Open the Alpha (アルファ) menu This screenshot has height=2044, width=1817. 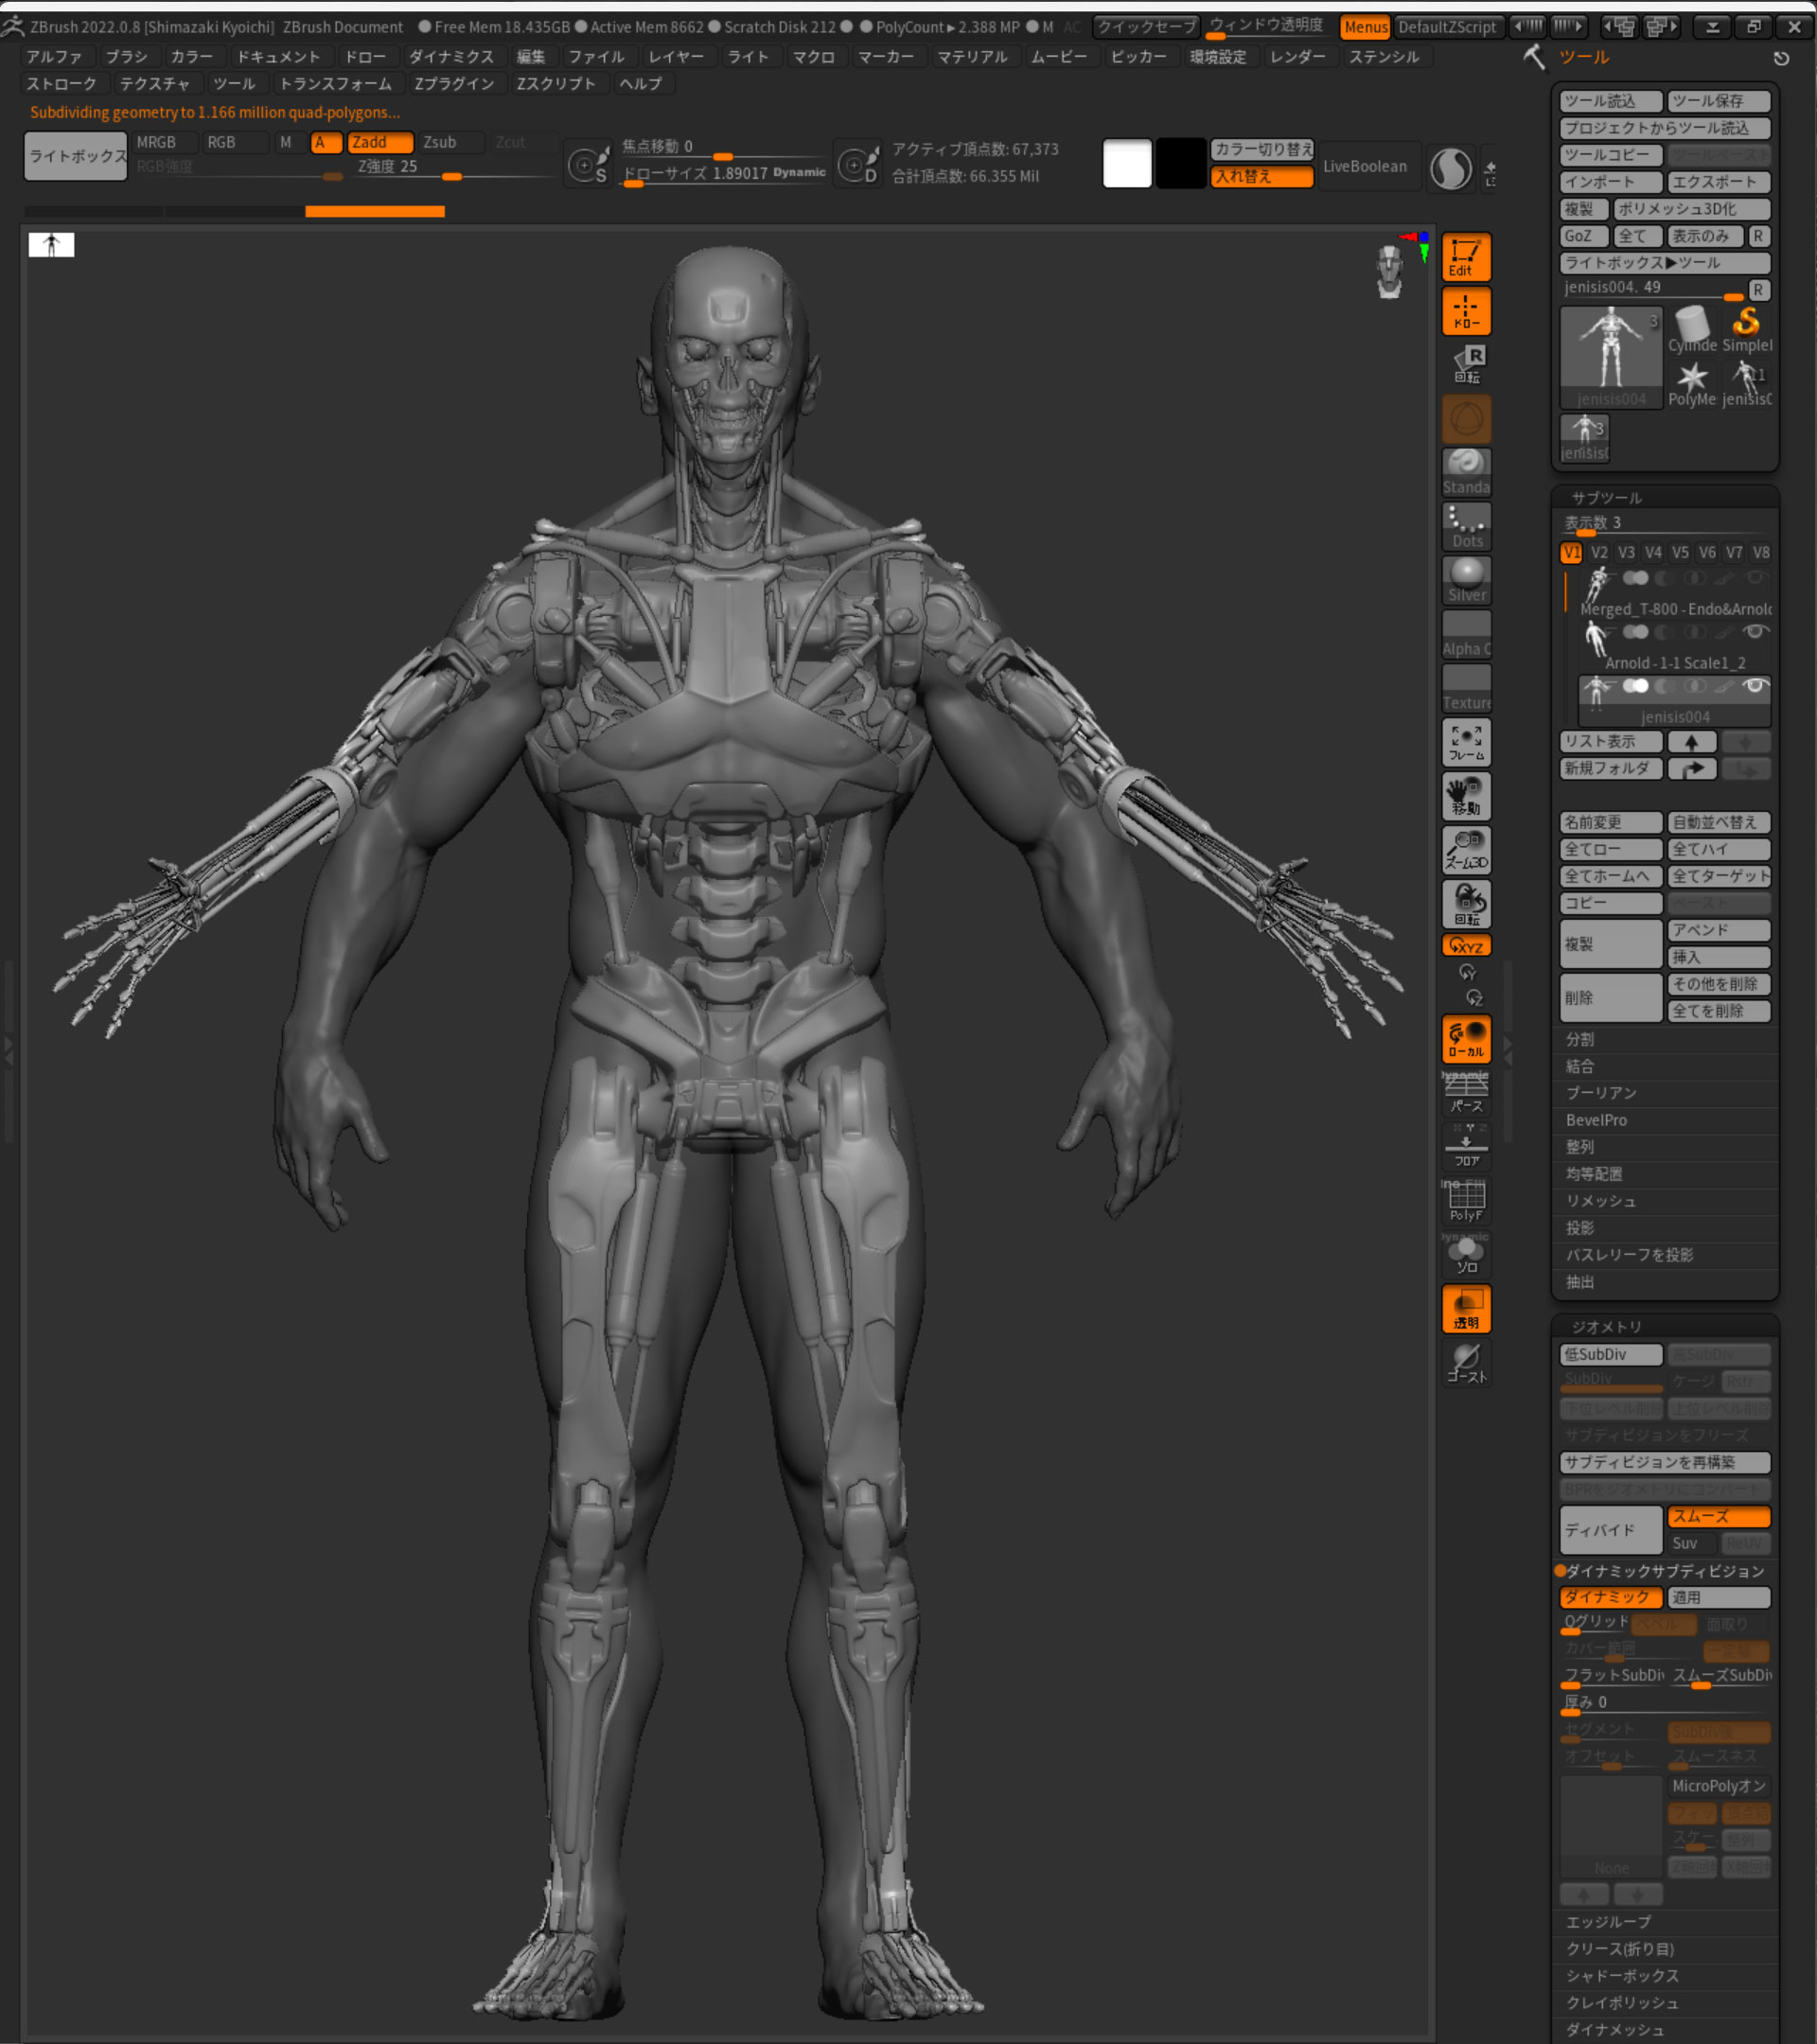point(55,57)
